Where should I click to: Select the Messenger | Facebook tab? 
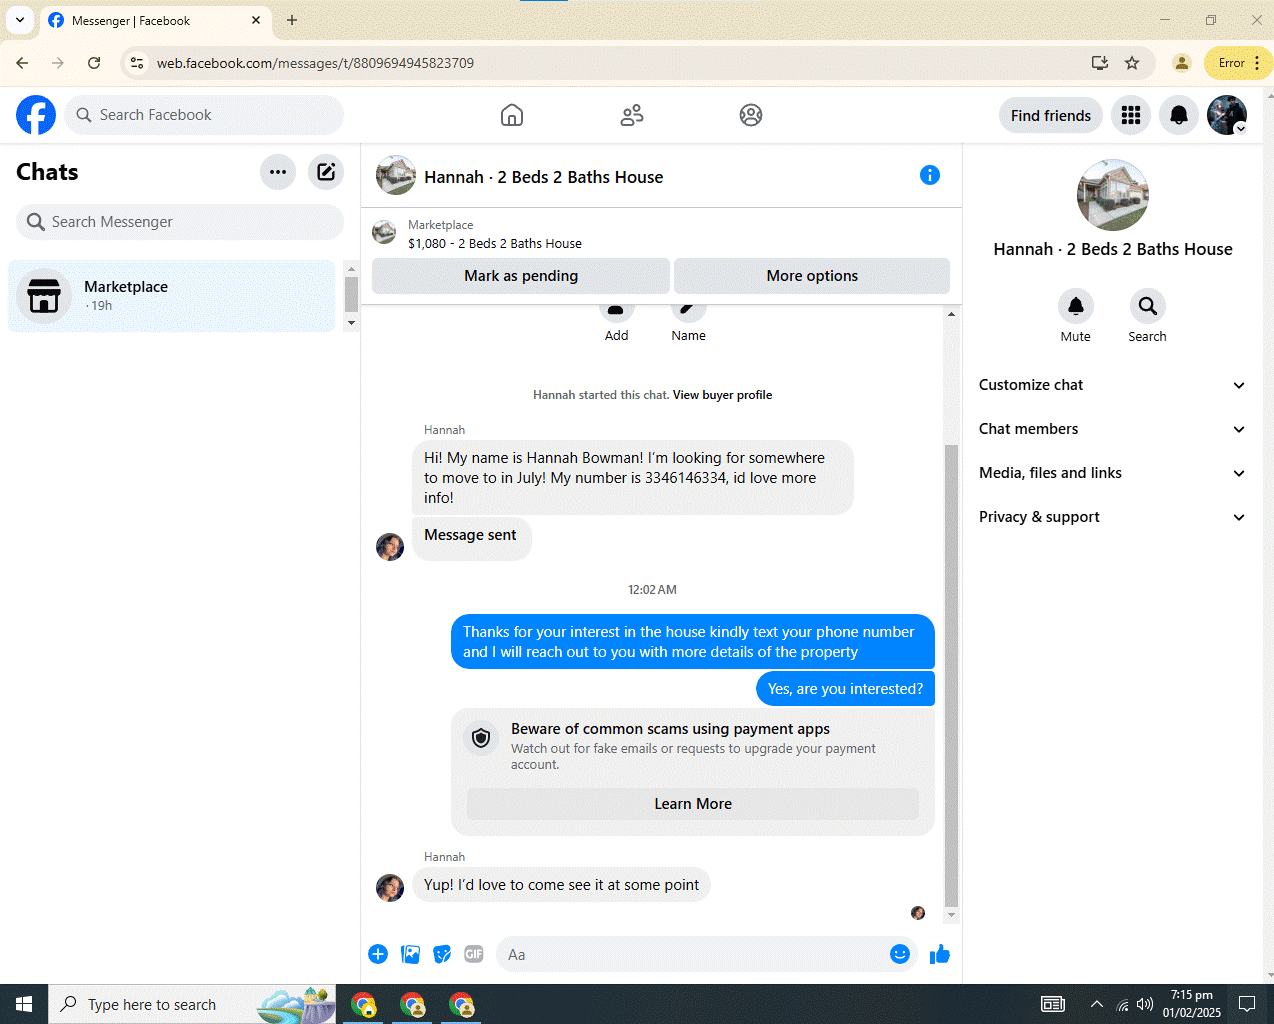(155, 20)
